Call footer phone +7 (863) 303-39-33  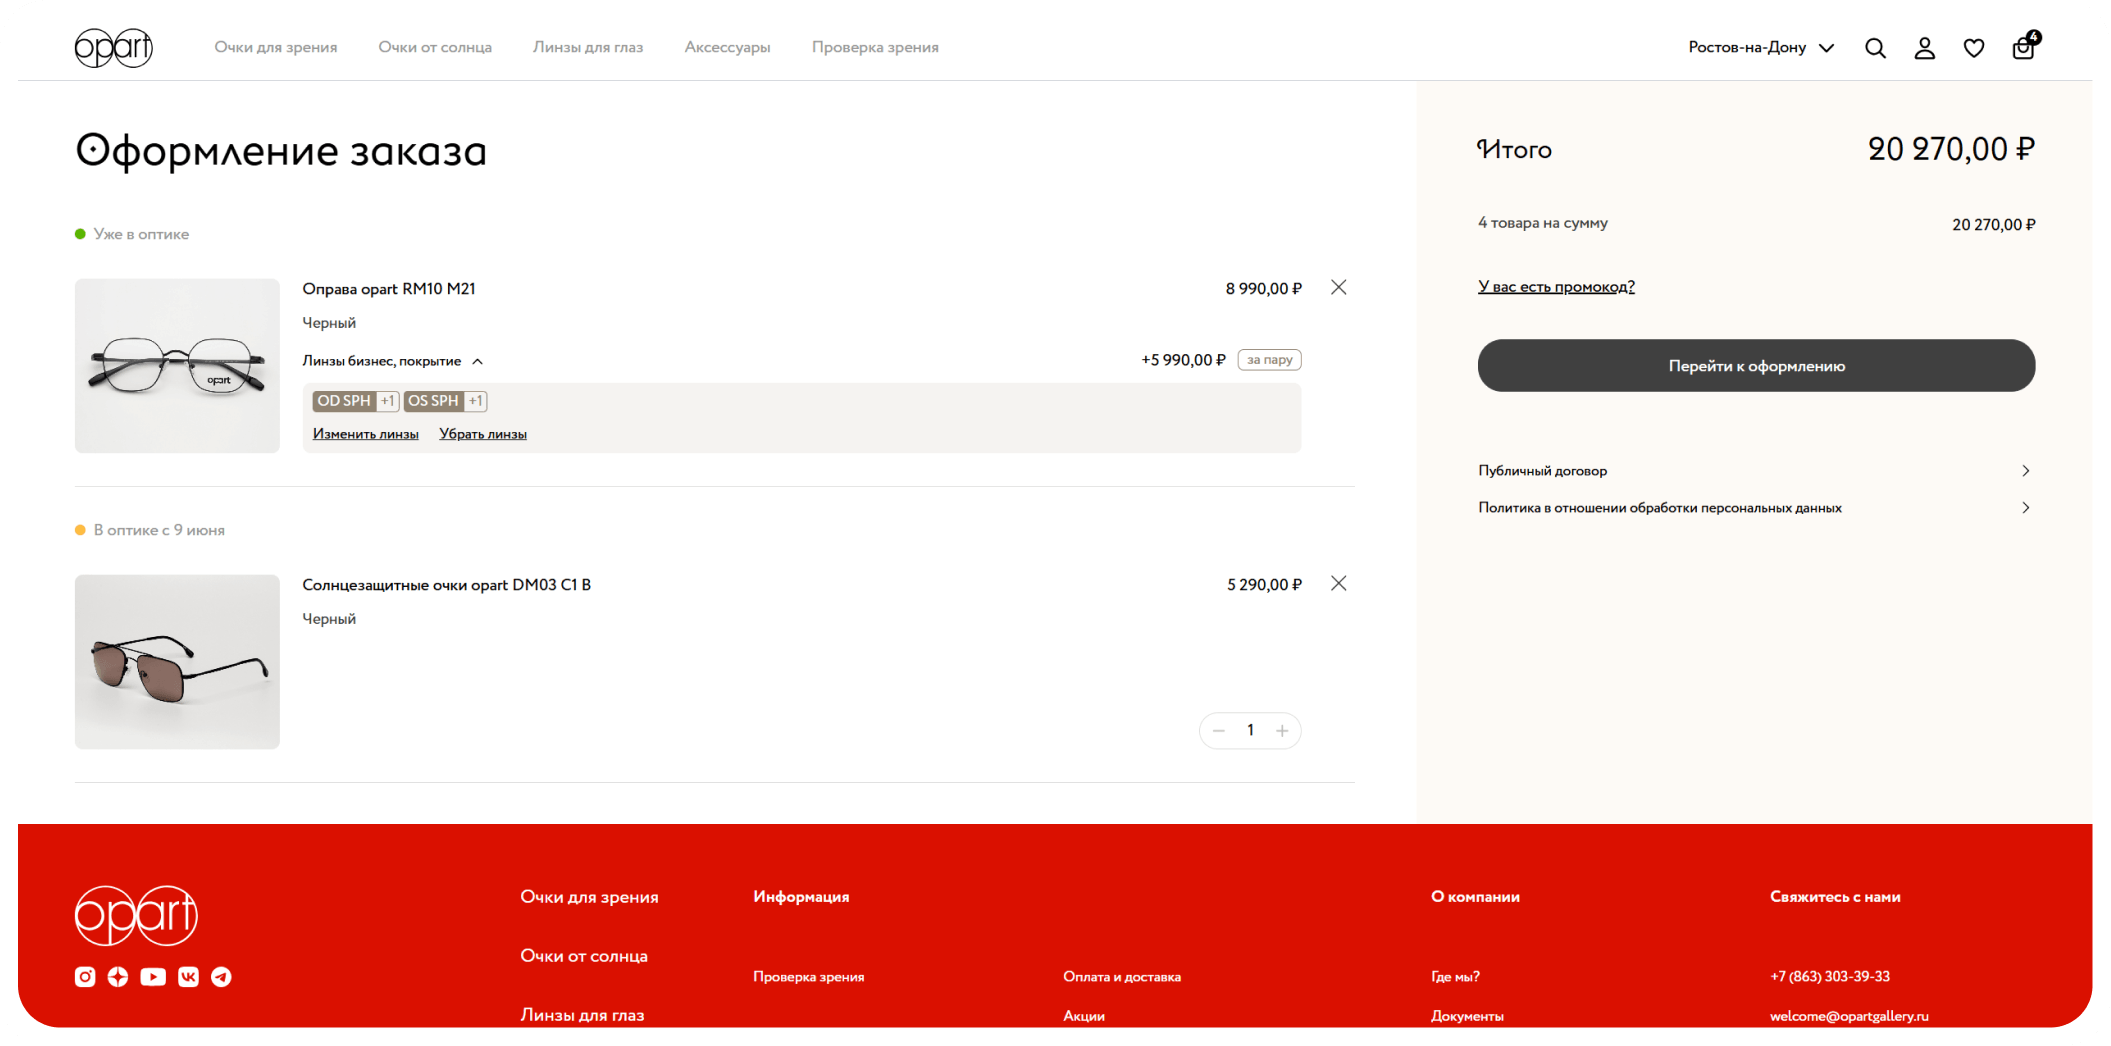pos(1830,977)
